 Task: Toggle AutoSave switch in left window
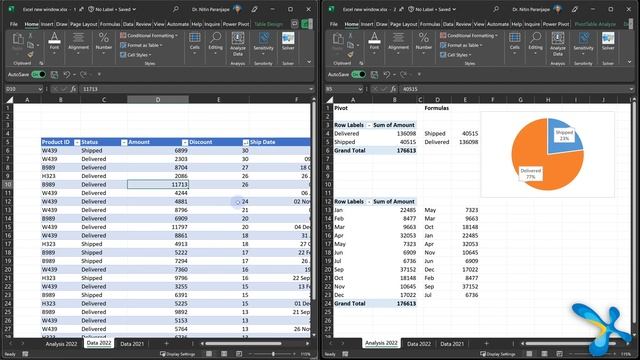(39, 75)
